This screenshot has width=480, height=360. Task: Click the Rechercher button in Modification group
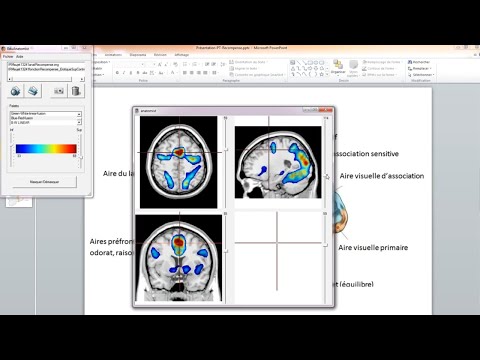coord(419,62)
